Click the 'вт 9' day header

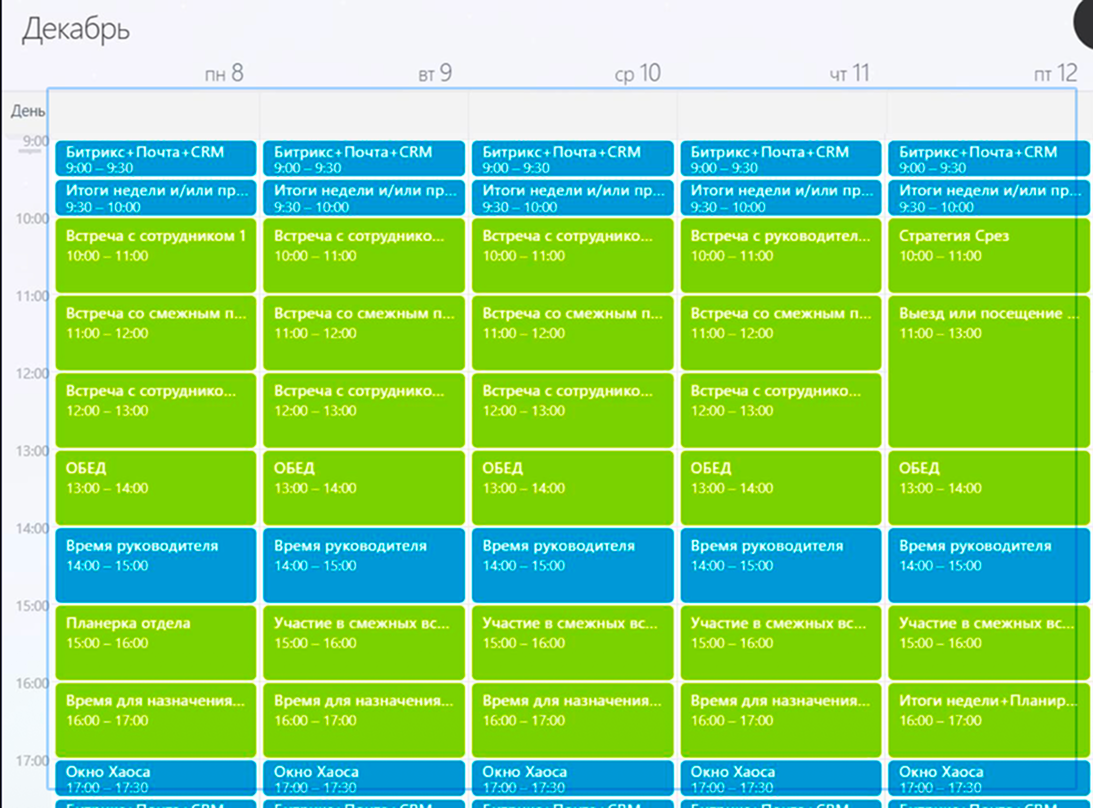click(435, 73)
